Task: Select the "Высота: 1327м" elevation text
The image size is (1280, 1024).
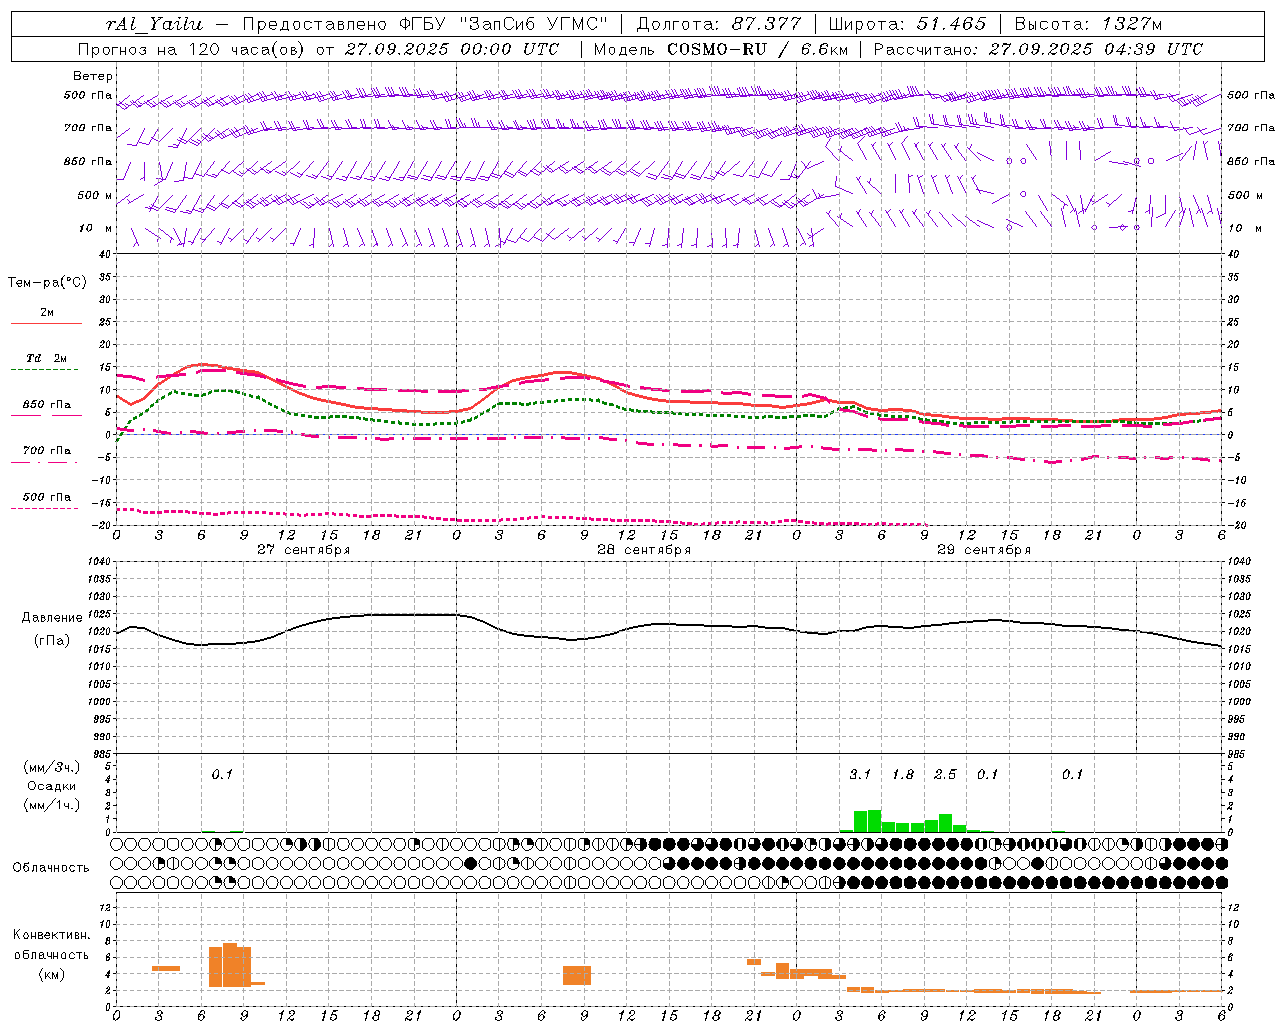Action: point(1088,24)
